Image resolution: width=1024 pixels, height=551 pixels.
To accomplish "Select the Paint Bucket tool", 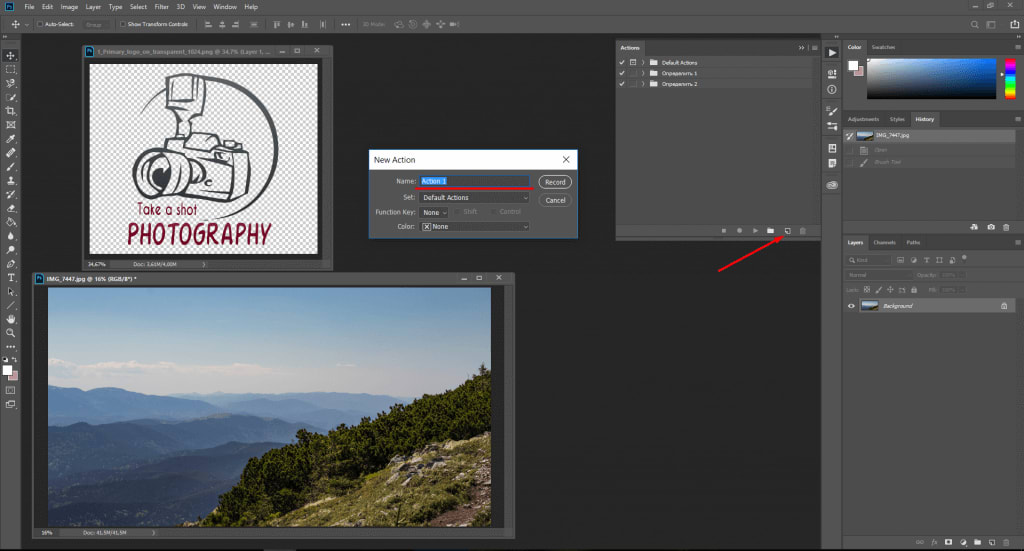I will 10,222.
